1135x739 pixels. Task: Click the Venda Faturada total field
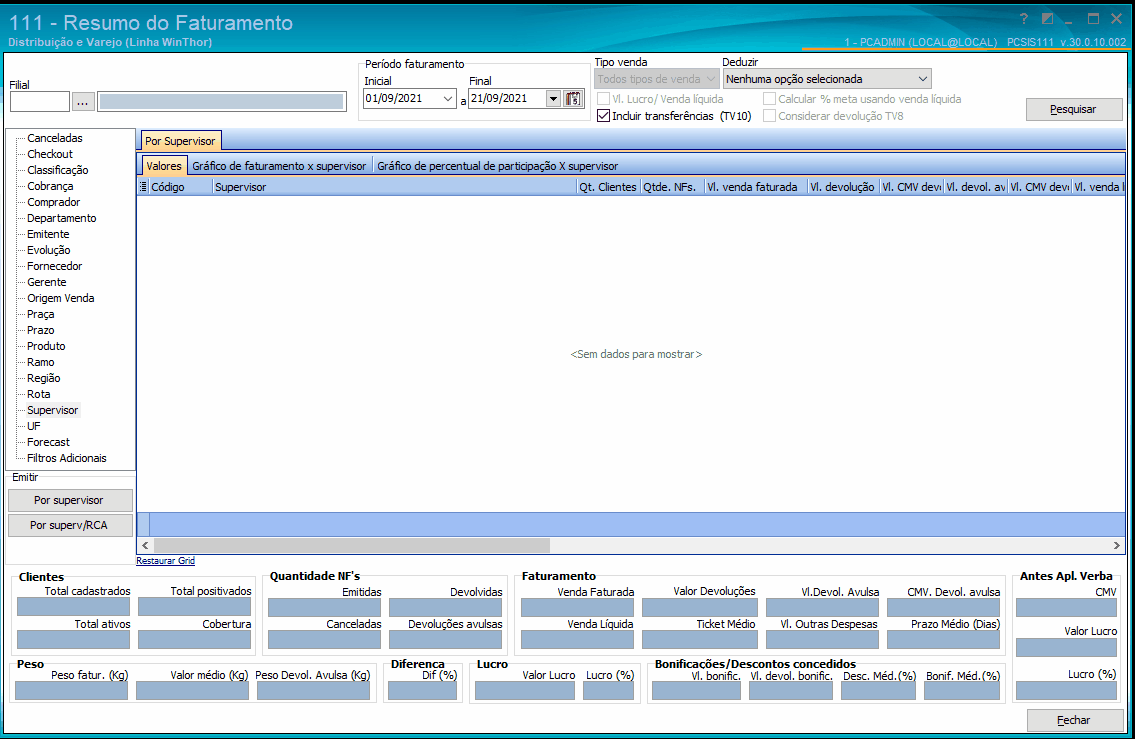578,608
